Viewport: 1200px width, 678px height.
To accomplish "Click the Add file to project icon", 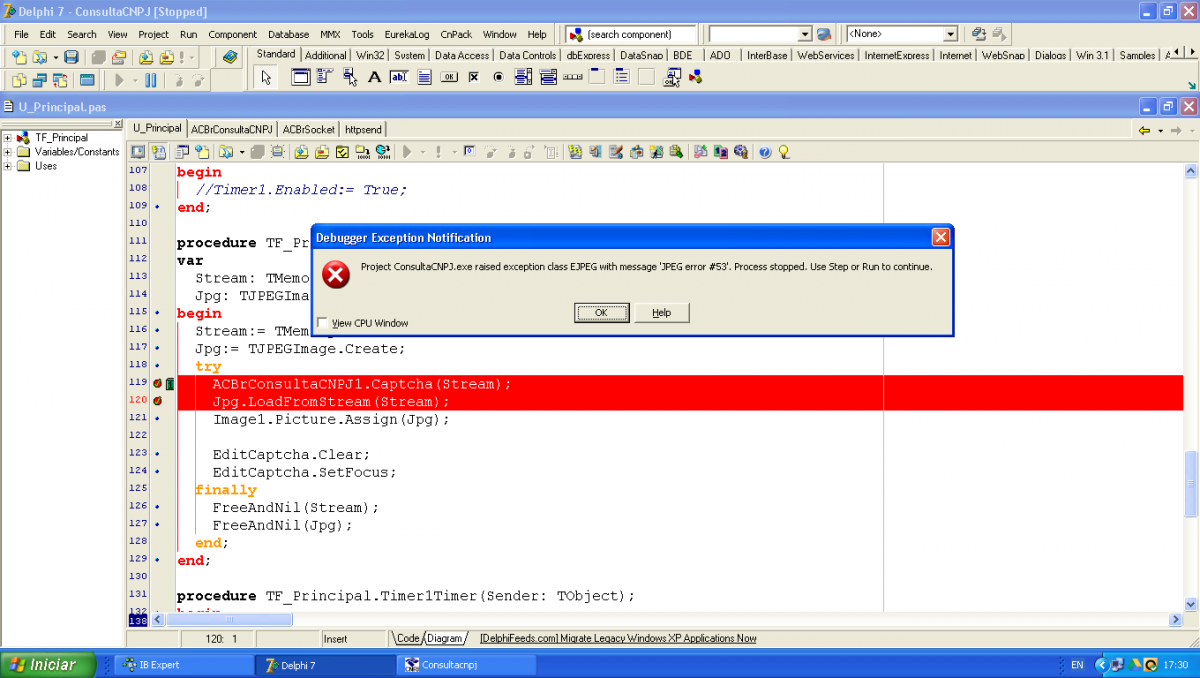I will pos(146,57).
